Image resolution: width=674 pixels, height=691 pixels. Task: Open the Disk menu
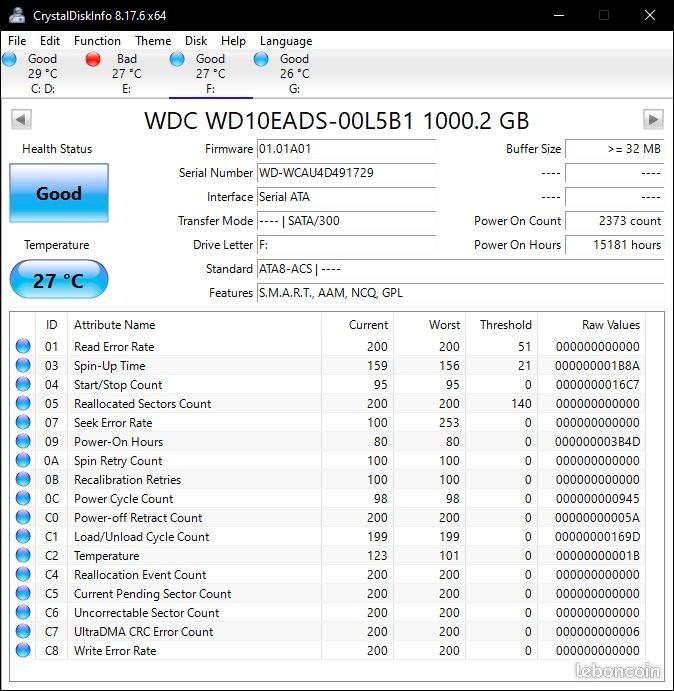196,41
